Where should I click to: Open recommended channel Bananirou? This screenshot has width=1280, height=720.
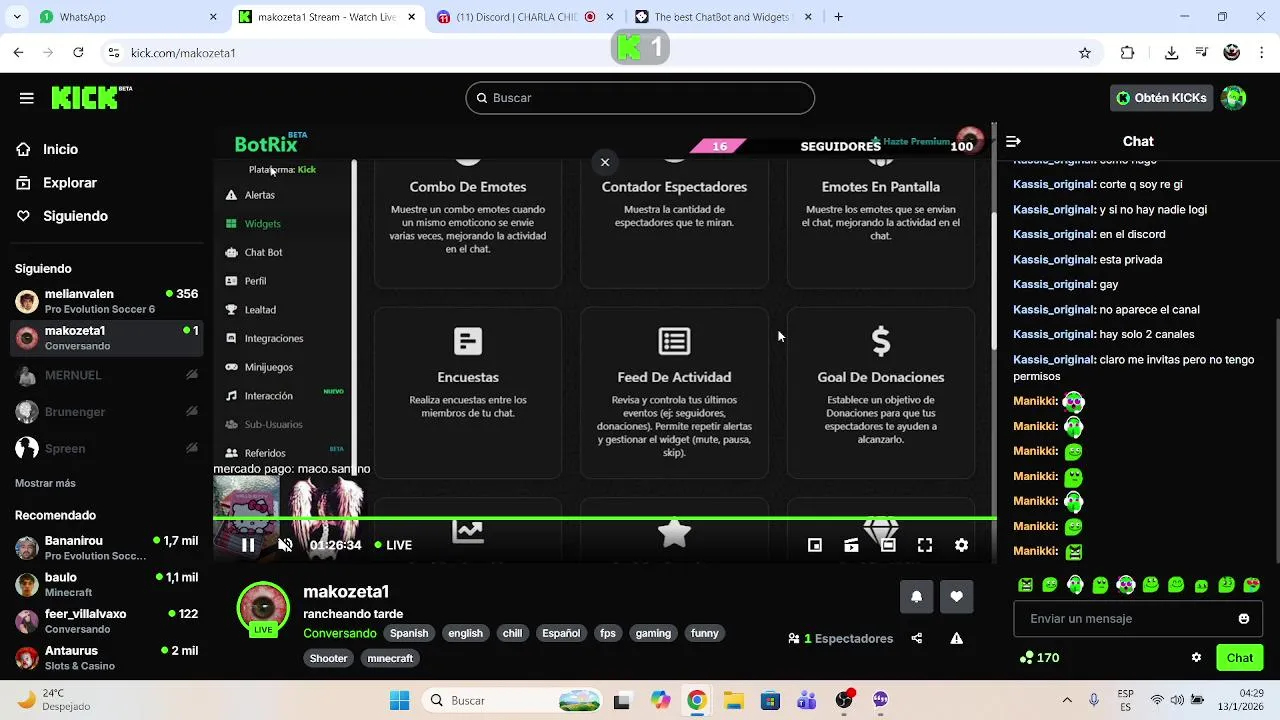(x=107, y=548)
